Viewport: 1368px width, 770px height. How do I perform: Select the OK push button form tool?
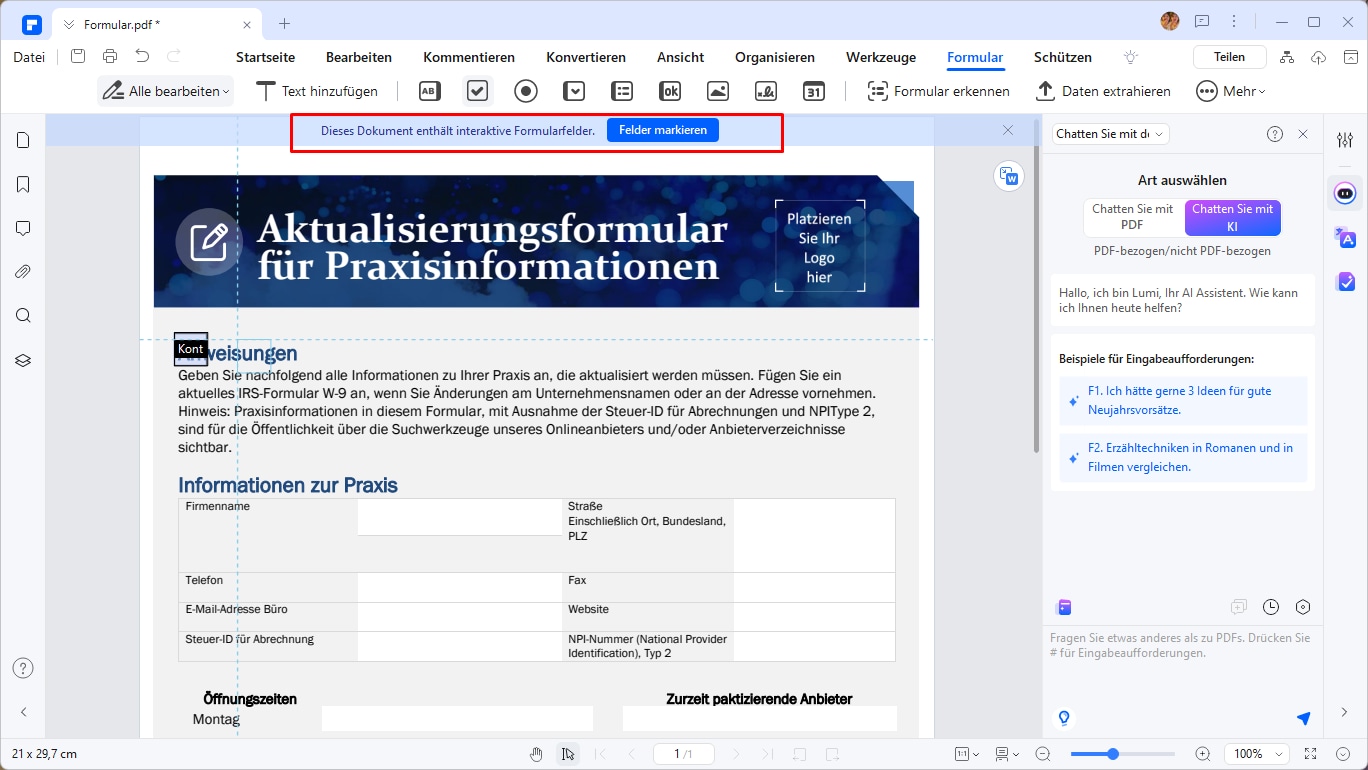click(670, 91)
